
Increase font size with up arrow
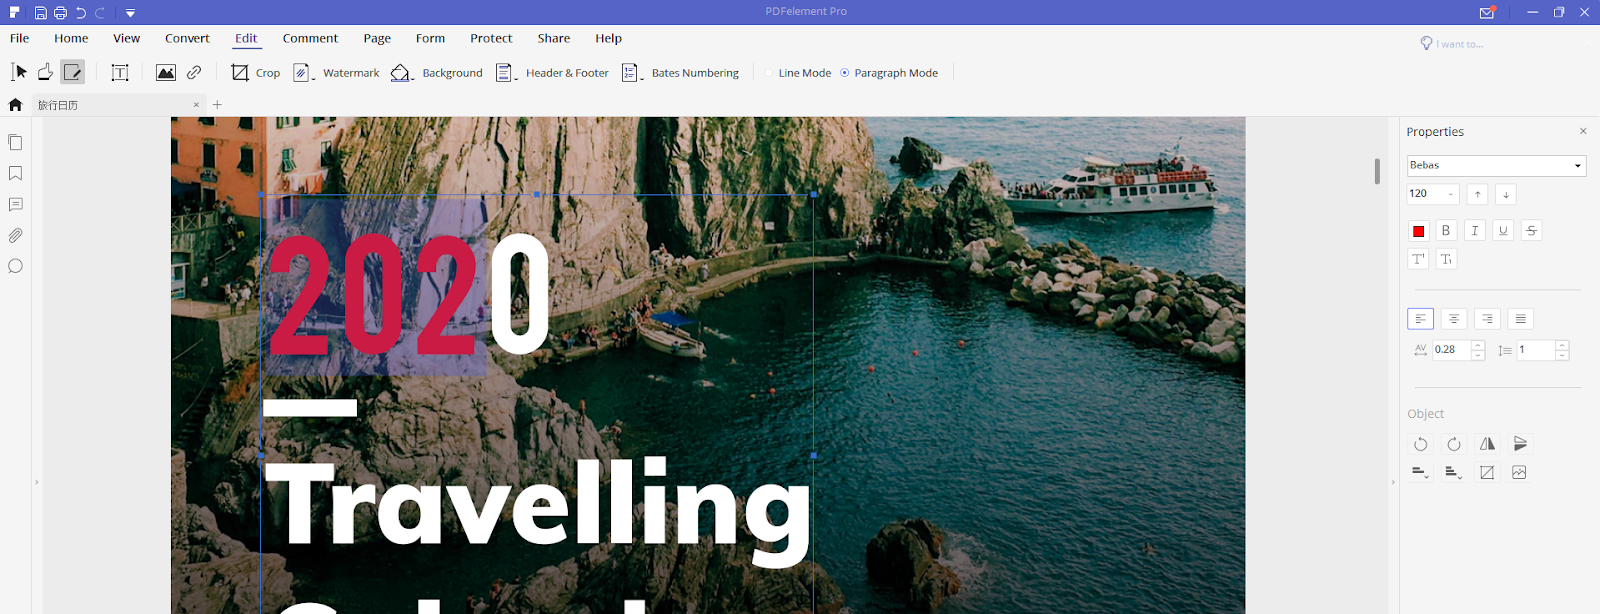tap(1478, 194)
